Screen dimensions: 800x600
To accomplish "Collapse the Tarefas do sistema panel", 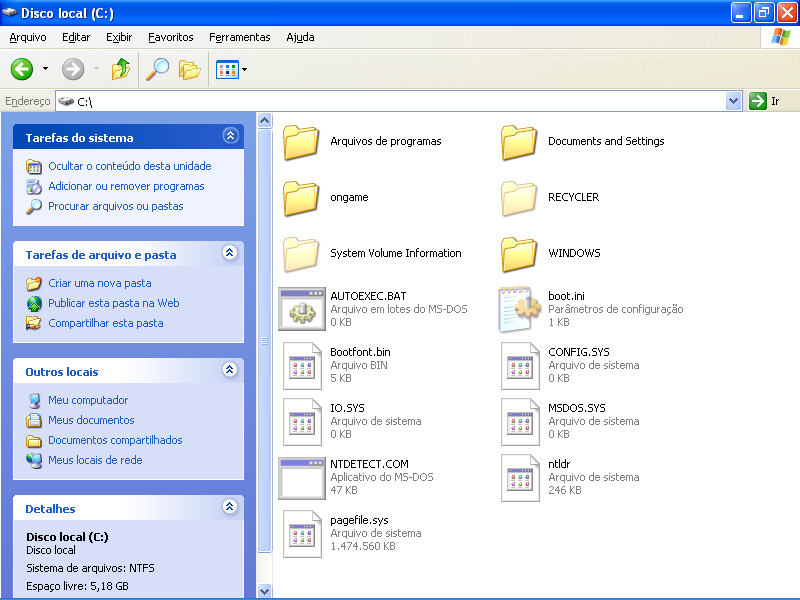I will coord(231,137).
